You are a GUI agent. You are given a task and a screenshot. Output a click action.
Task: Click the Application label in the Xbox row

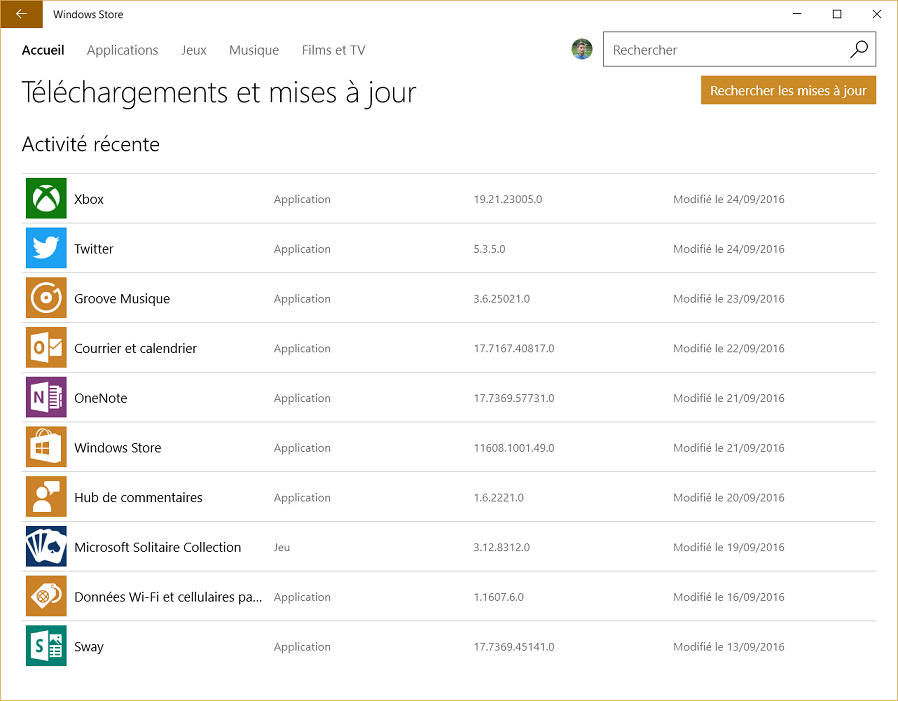point(302,199)
